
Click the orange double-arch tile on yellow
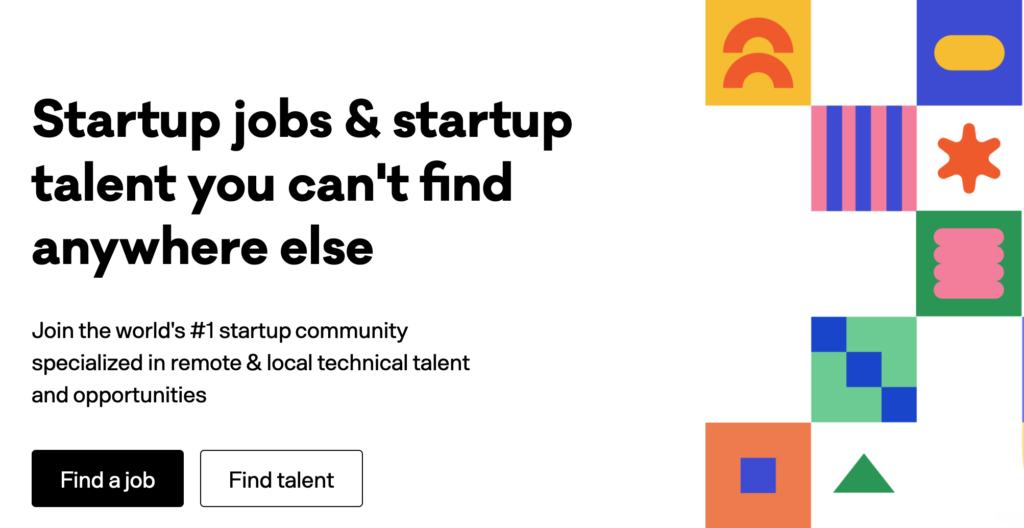(758, 53)
